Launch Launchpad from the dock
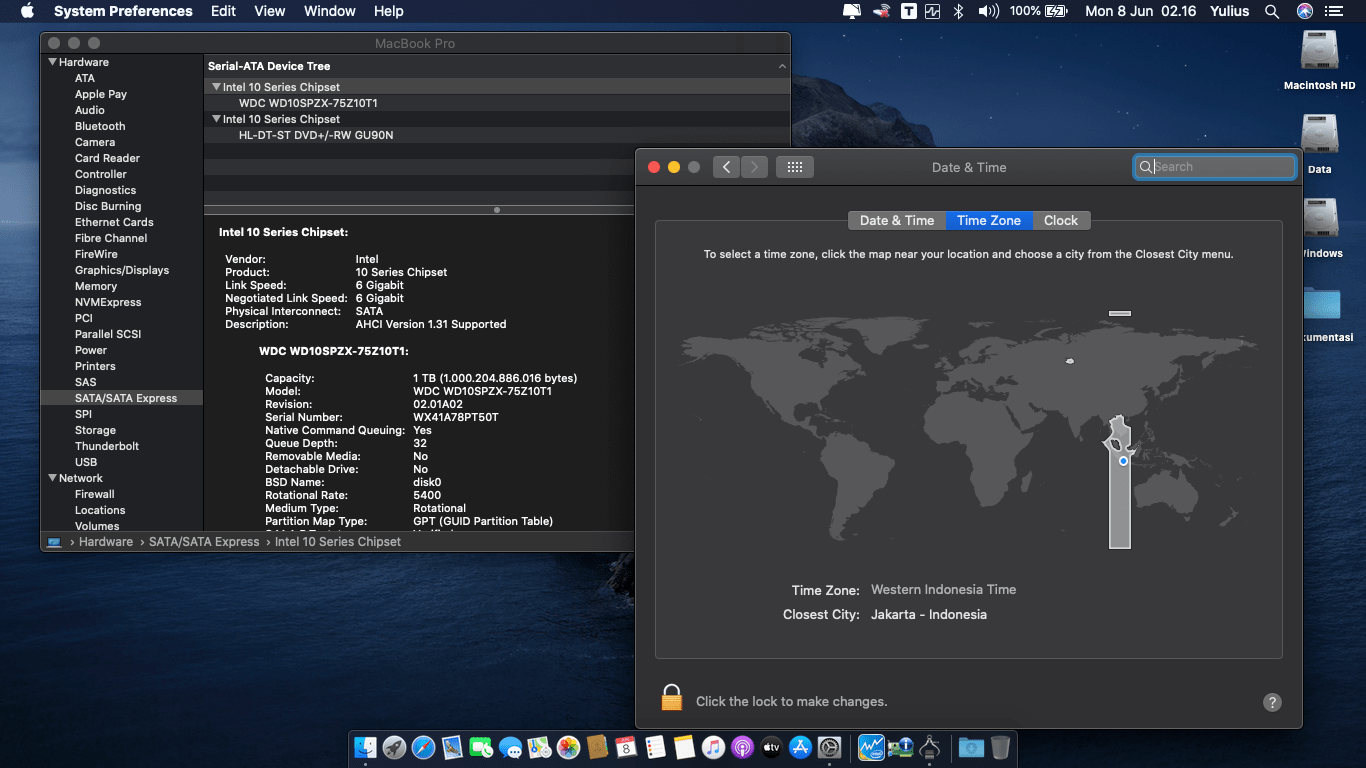The height and width of the screenshot is (768, 1366). click(394, 747)
